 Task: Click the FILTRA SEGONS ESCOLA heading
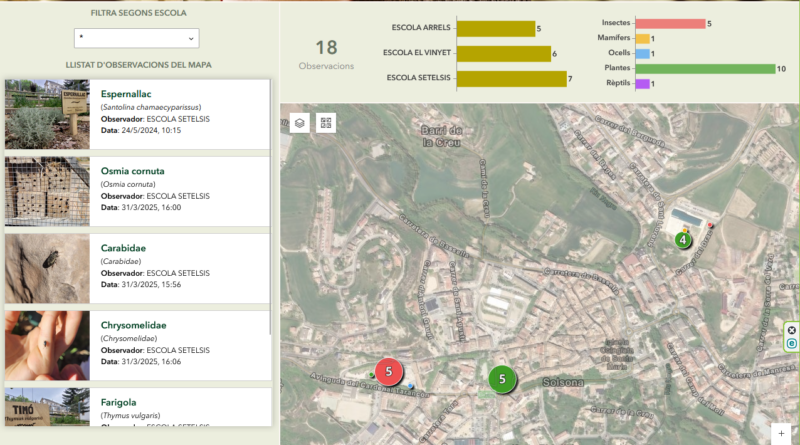pyautogui.click(x=138, y=13)
